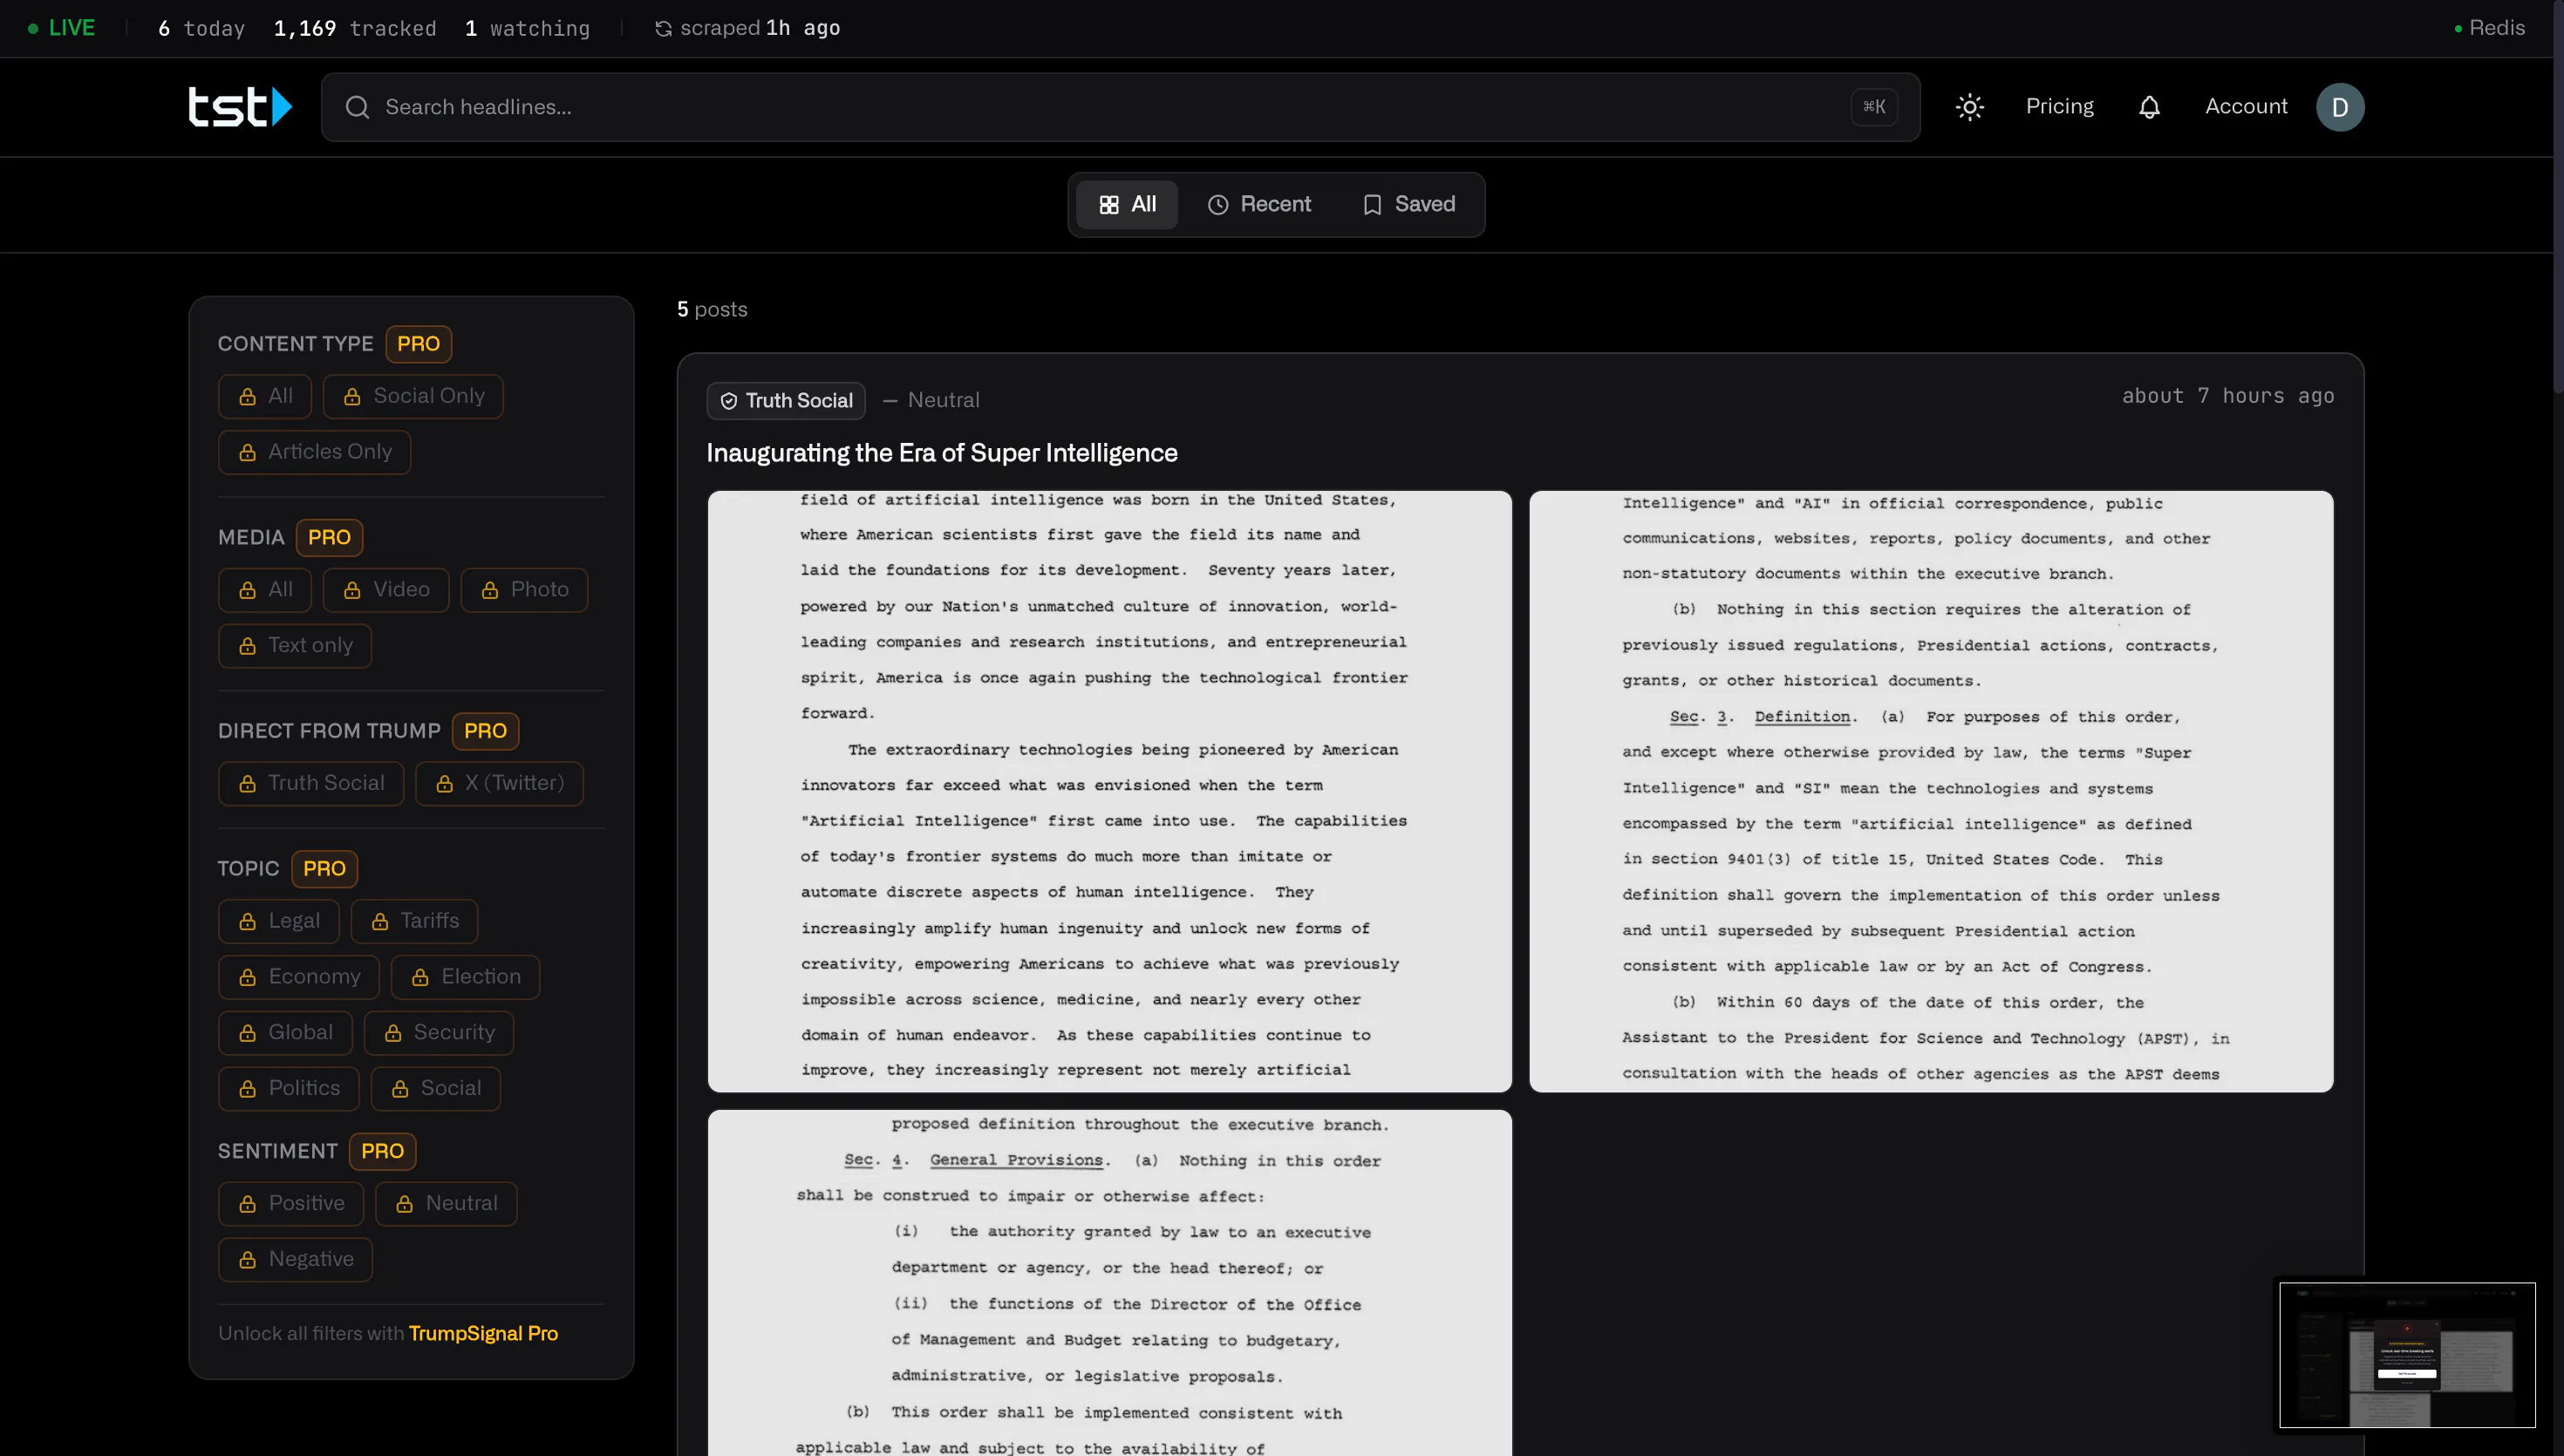The image size is (2564, 1456).
Task: Click the '1,169 tracked' counter
Action: click(x=355, y=28)
